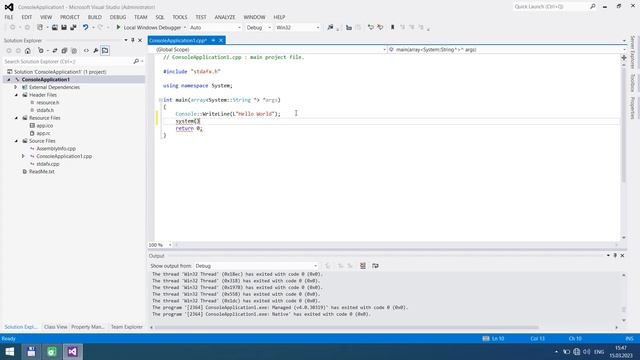The width and height of the screenshot is (640, 360).
Task: Open the Properties wrench icon in Solution Explorer
Action: point(96,51)
